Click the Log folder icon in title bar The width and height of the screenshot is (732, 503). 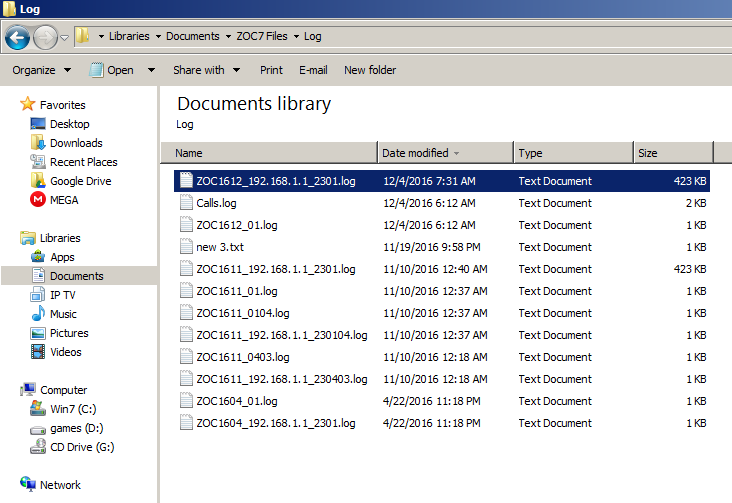(8, 8)
